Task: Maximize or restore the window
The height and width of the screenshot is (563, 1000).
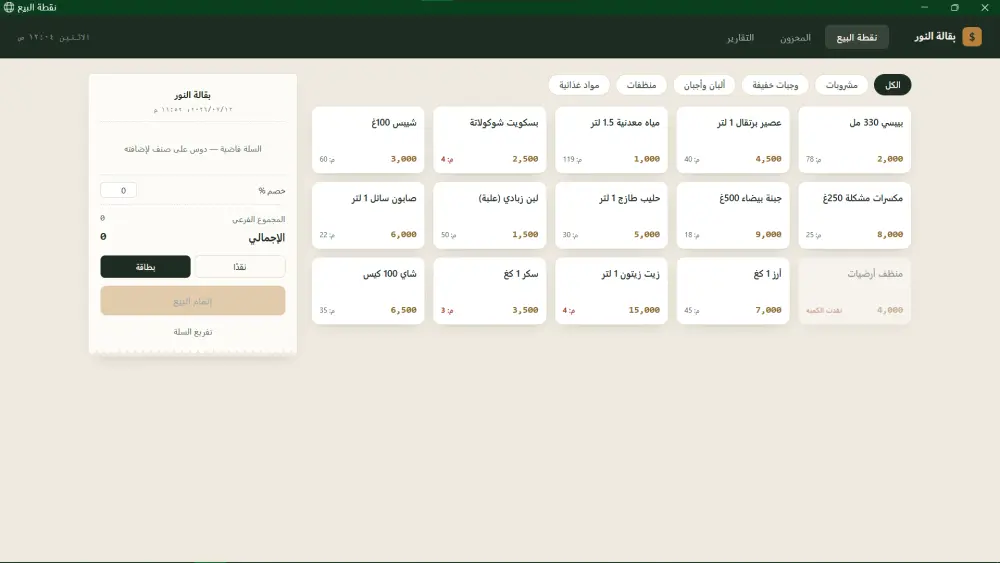Action: 954,8
